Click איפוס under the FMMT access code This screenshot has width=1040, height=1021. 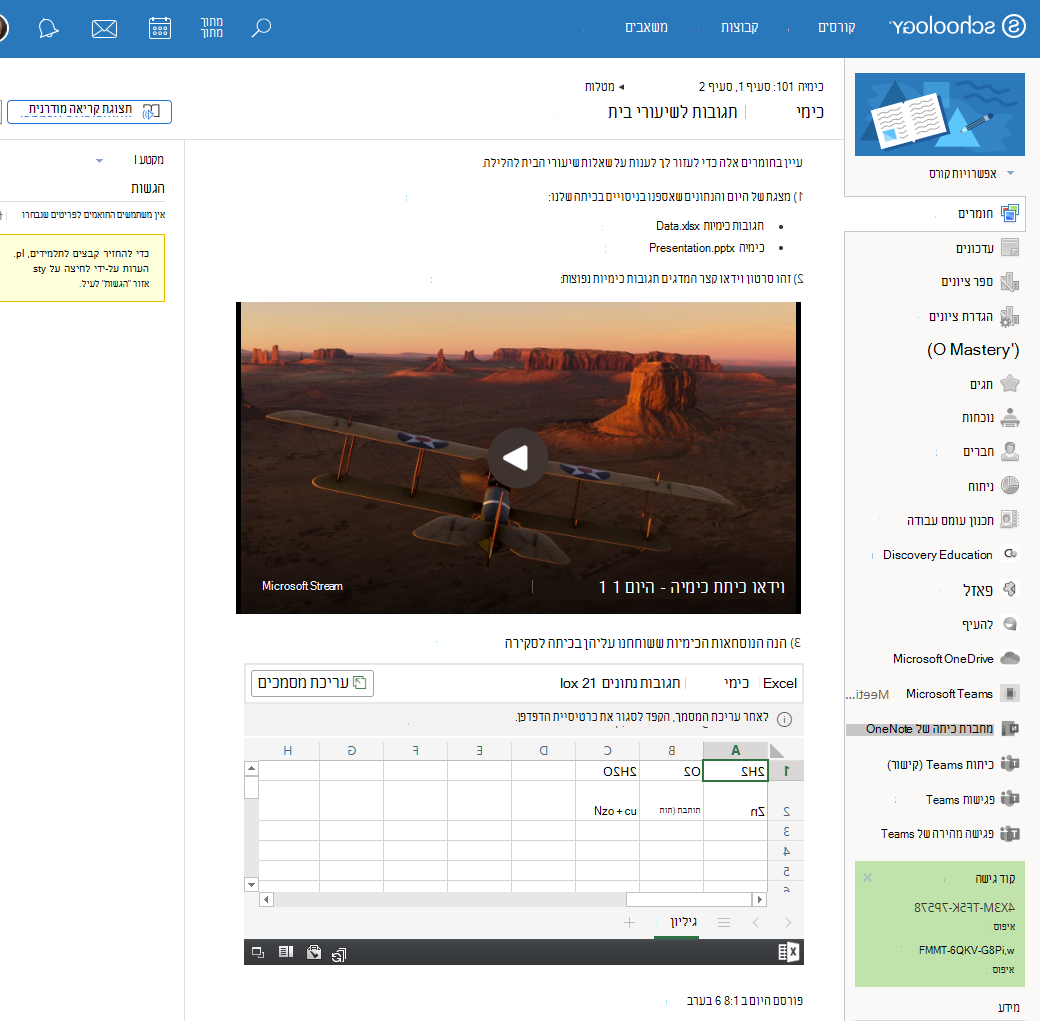pos(1004,969)
